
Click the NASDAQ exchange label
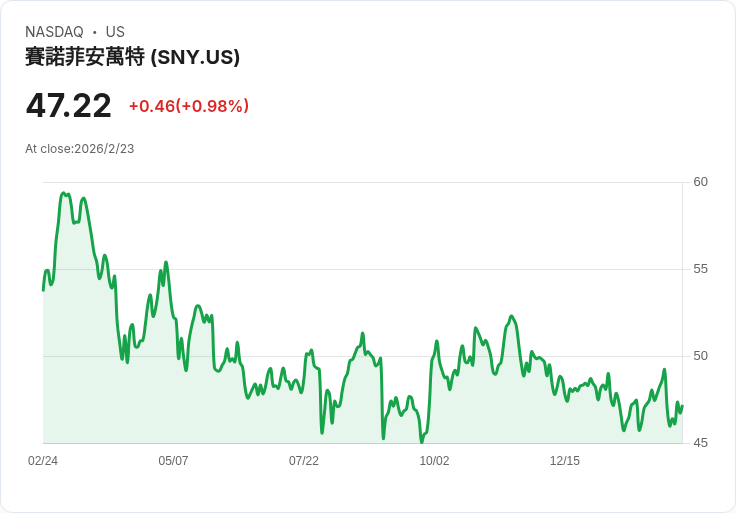54,32
